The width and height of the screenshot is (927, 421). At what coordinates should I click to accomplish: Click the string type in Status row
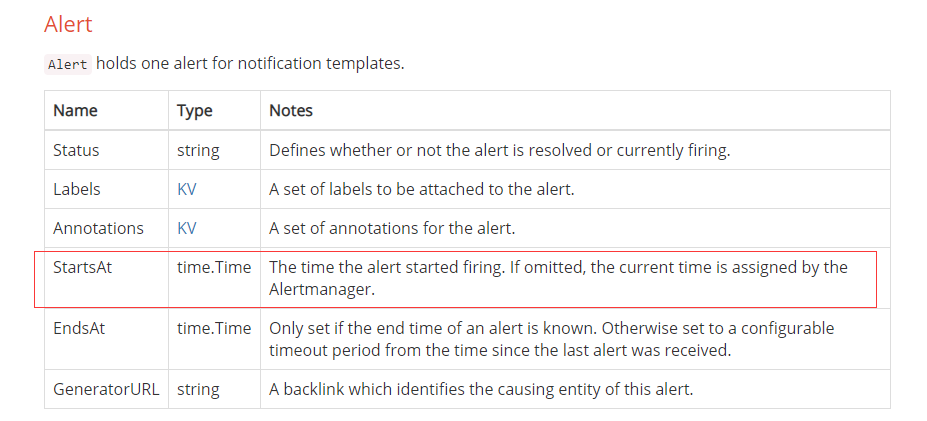pos(198,150)
